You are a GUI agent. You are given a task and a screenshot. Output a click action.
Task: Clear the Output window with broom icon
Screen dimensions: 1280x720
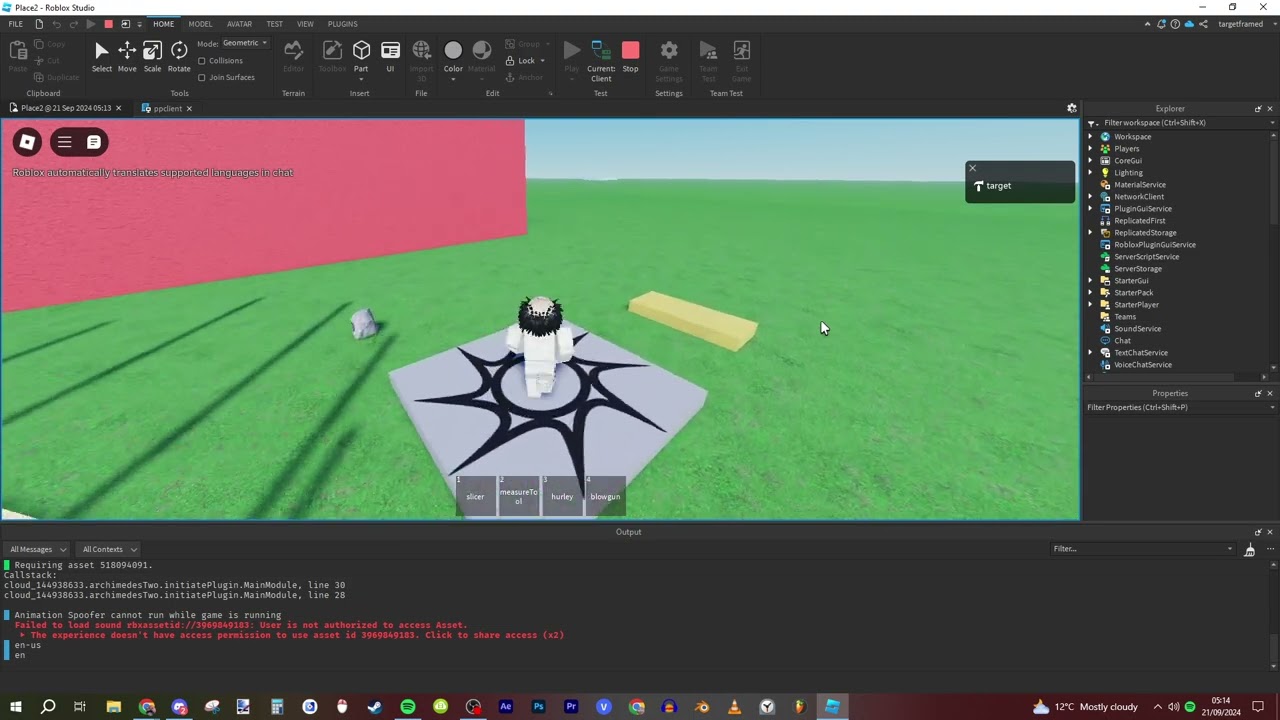point(1249,549)
